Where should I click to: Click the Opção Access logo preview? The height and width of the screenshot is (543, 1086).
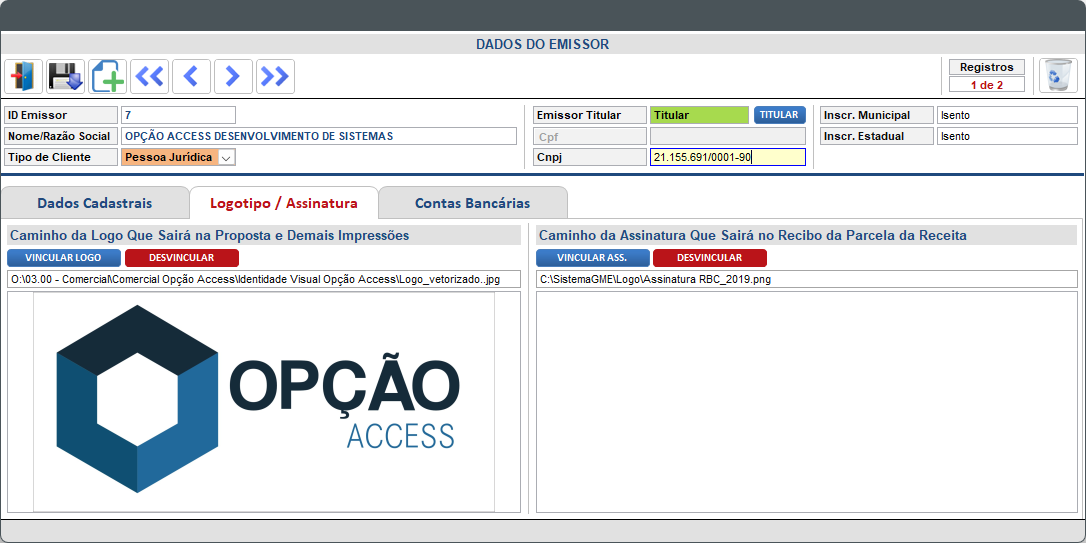click(264, 402)
